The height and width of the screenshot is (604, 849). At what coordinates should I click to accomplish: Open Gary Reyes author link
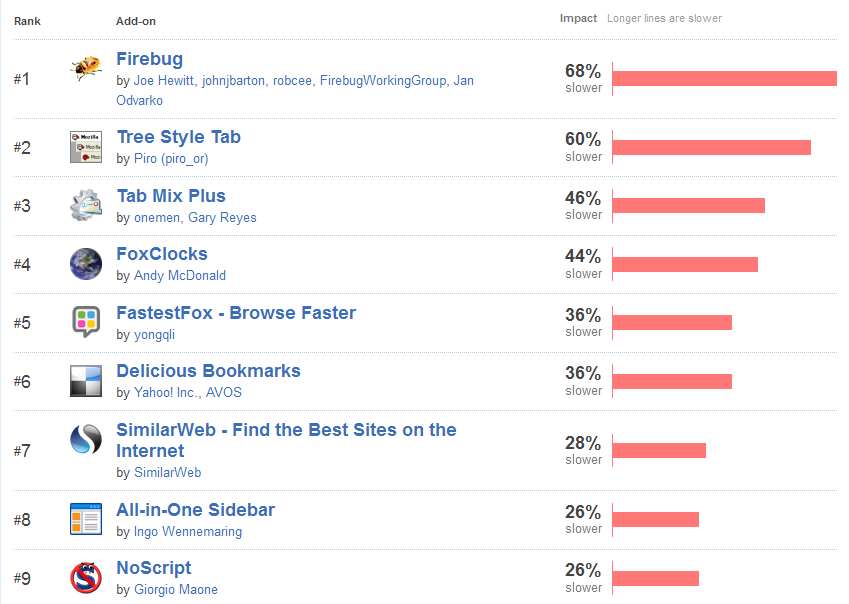[222, 218]
